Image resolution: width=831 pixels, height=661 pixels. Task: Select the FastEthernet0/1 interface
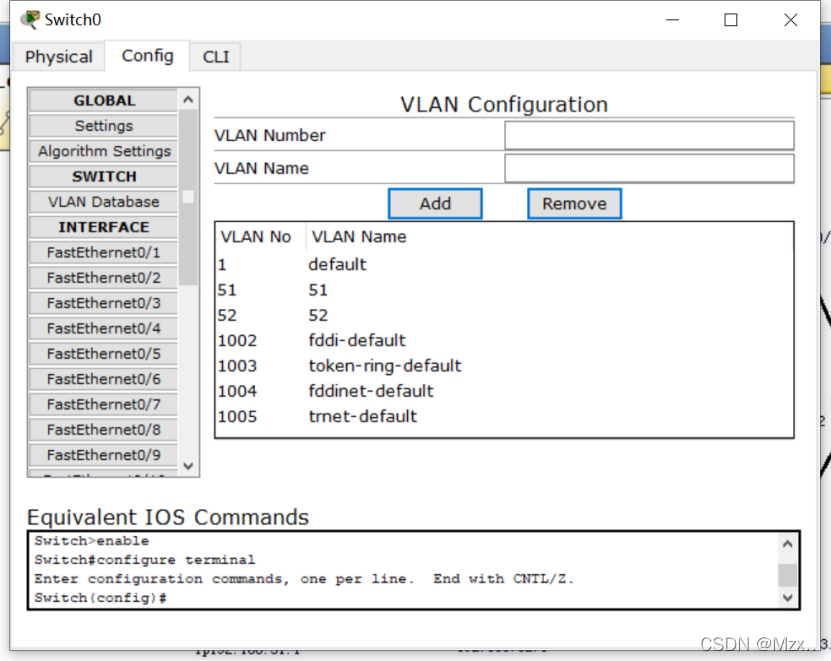[104, 253]
